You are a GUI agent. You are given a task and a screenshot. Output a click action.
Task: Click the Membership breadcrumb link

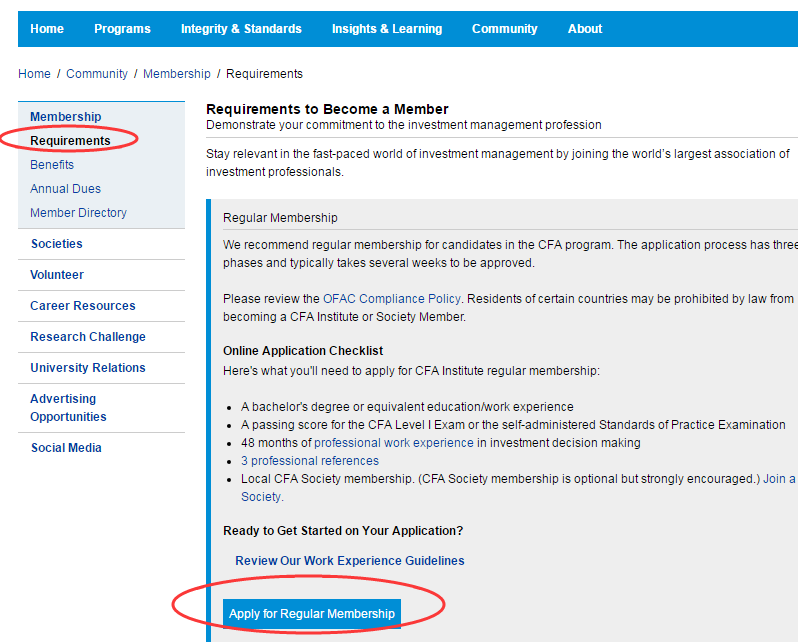[x=177, y=74]
